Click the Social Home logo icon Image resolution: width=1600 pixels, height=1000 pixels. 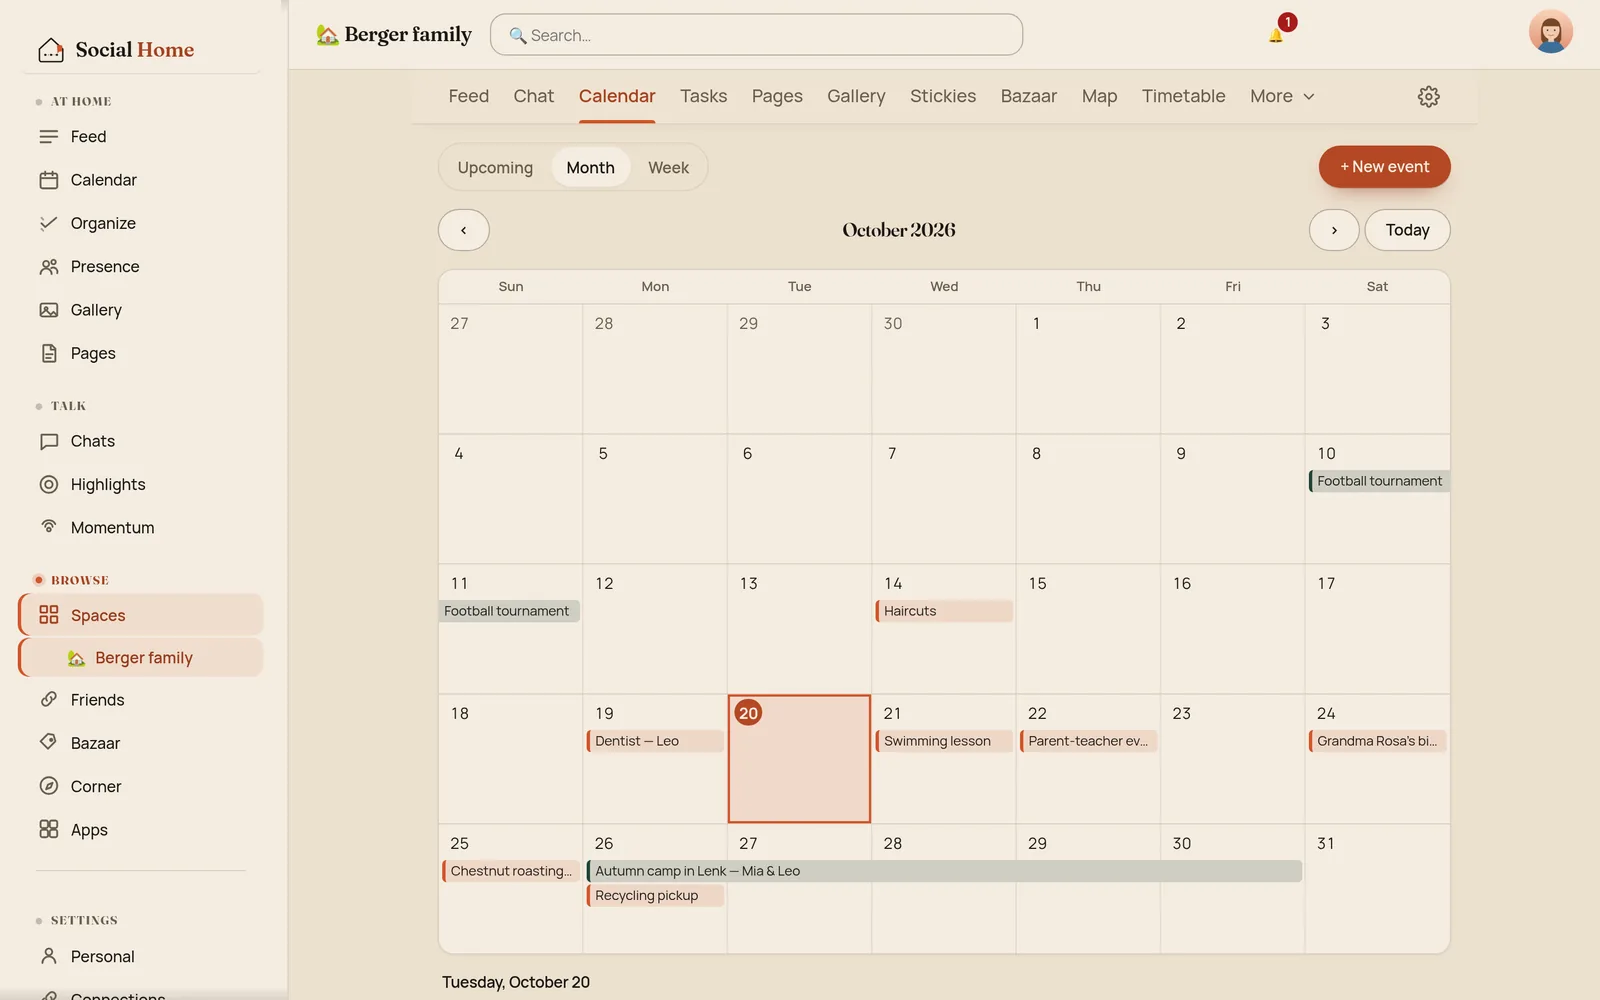[x=51, y=50]
